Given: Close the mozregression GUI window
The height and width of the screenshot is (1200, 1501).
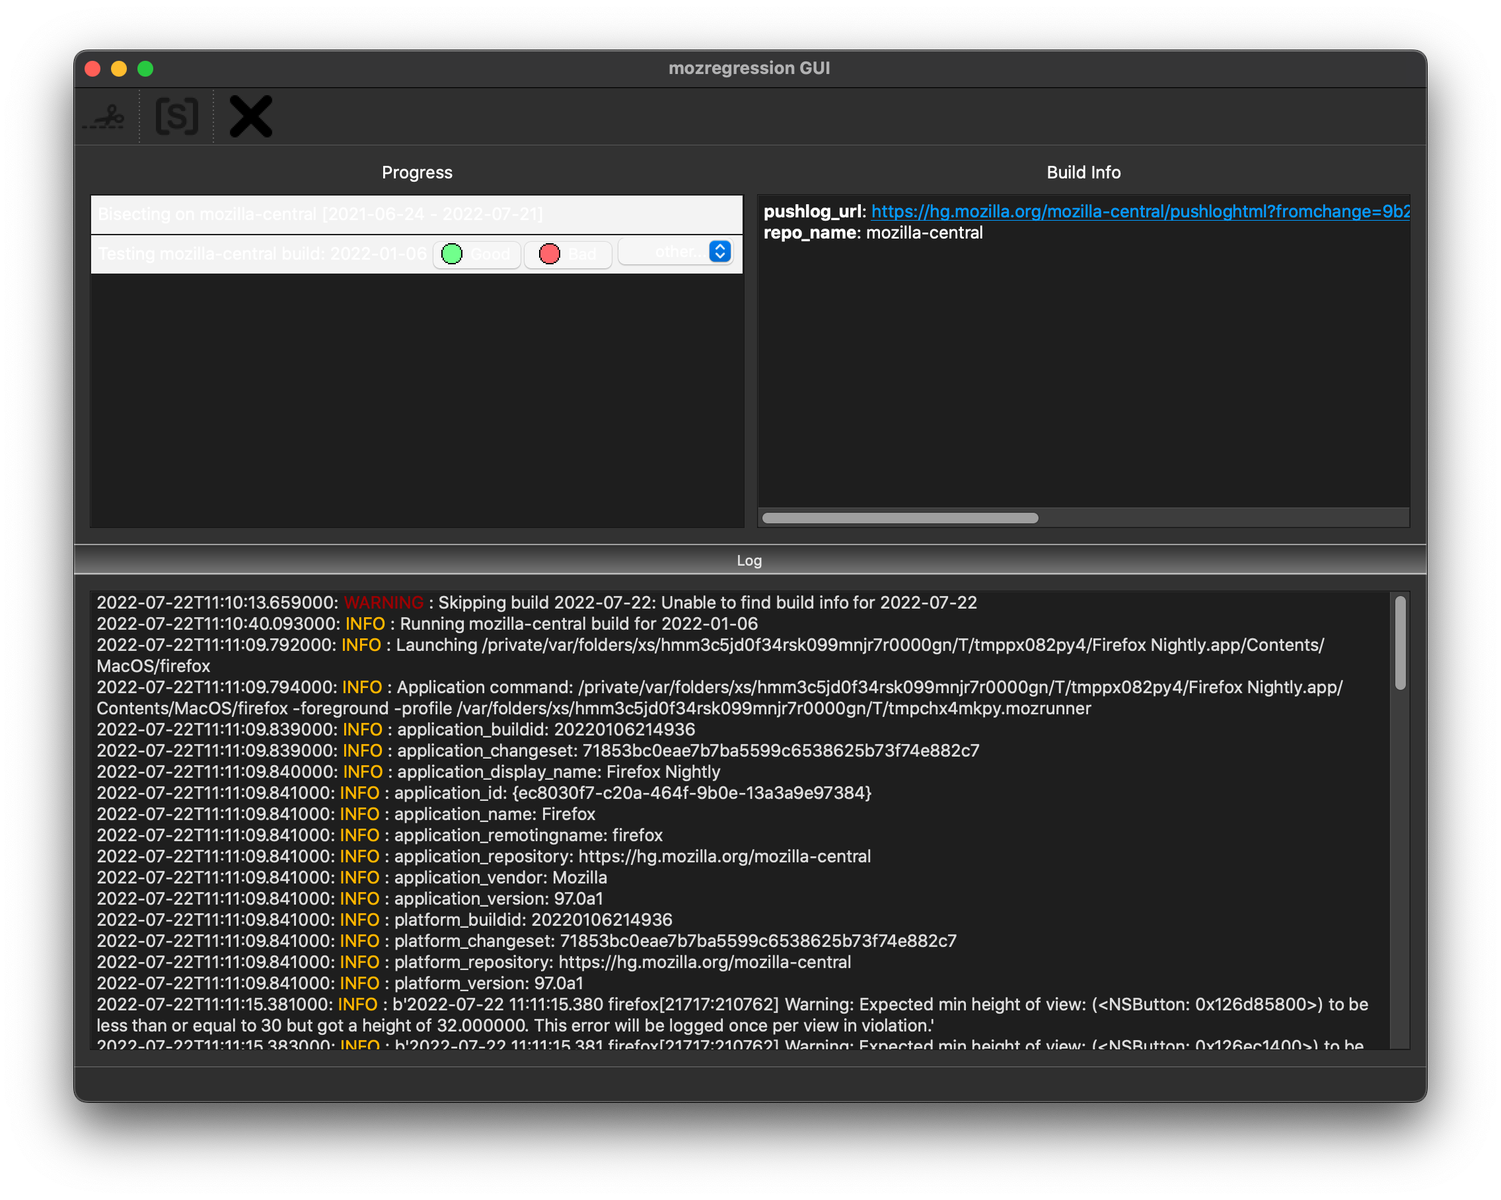Looking at the screenshot, I should [x=93, y=68].
